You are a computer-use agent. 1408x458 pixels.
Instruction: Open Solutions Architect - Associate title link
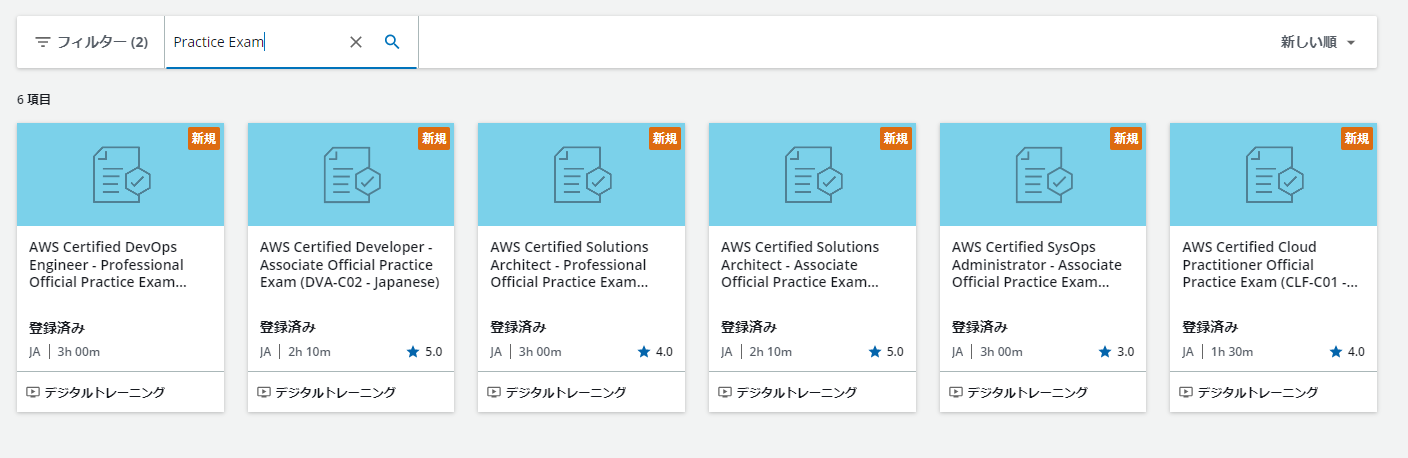click(x=801, y=265)
